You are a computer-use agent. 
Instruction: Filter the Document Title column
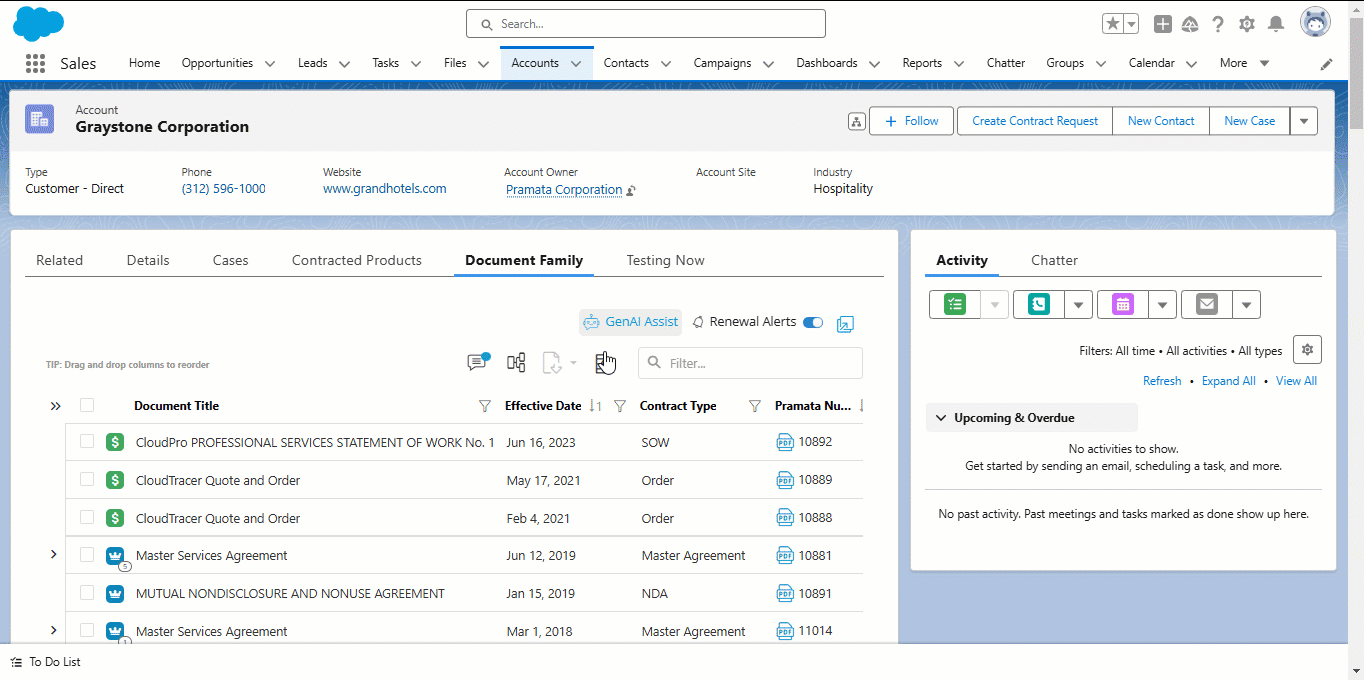[x=485, y=406]
